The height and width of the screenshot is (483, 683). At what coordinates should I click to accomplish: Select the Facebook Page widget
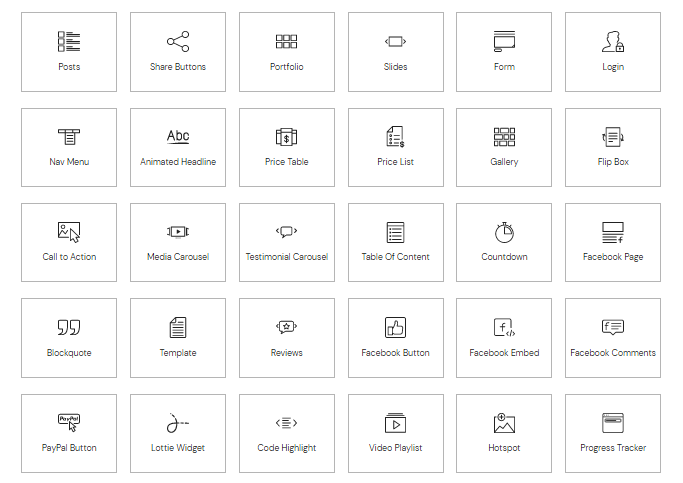tap(613, 242)
